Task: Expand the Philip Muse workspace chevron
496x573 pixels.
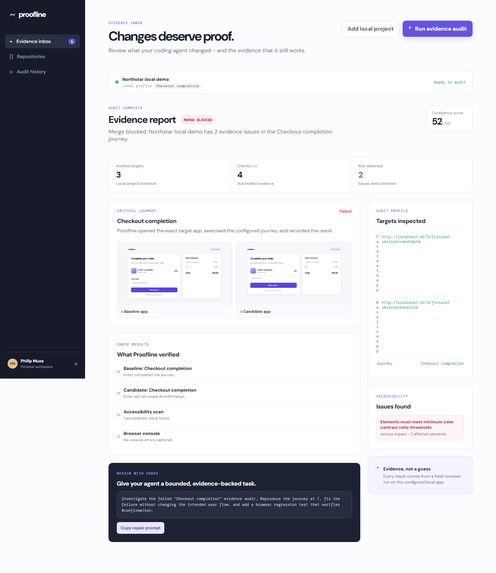Action: point(76,364)
